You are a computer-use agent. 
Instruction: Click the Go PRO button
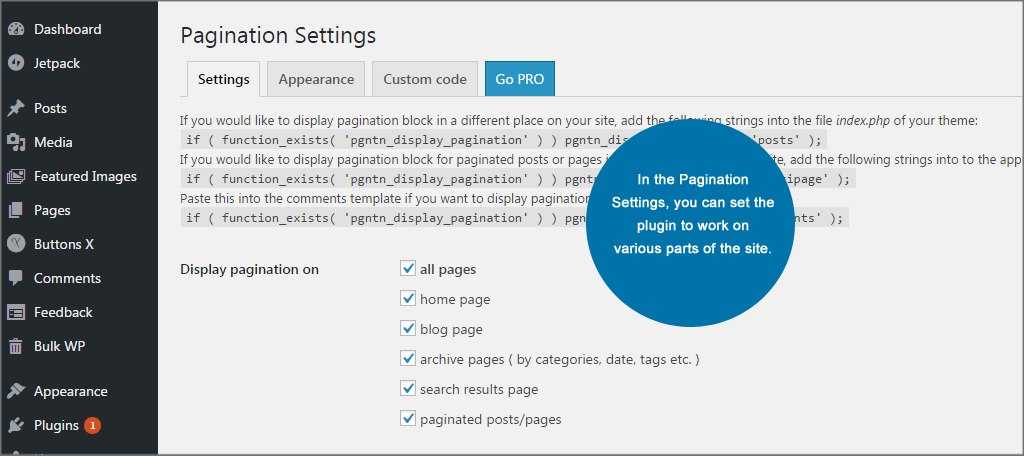coord(519,79)
